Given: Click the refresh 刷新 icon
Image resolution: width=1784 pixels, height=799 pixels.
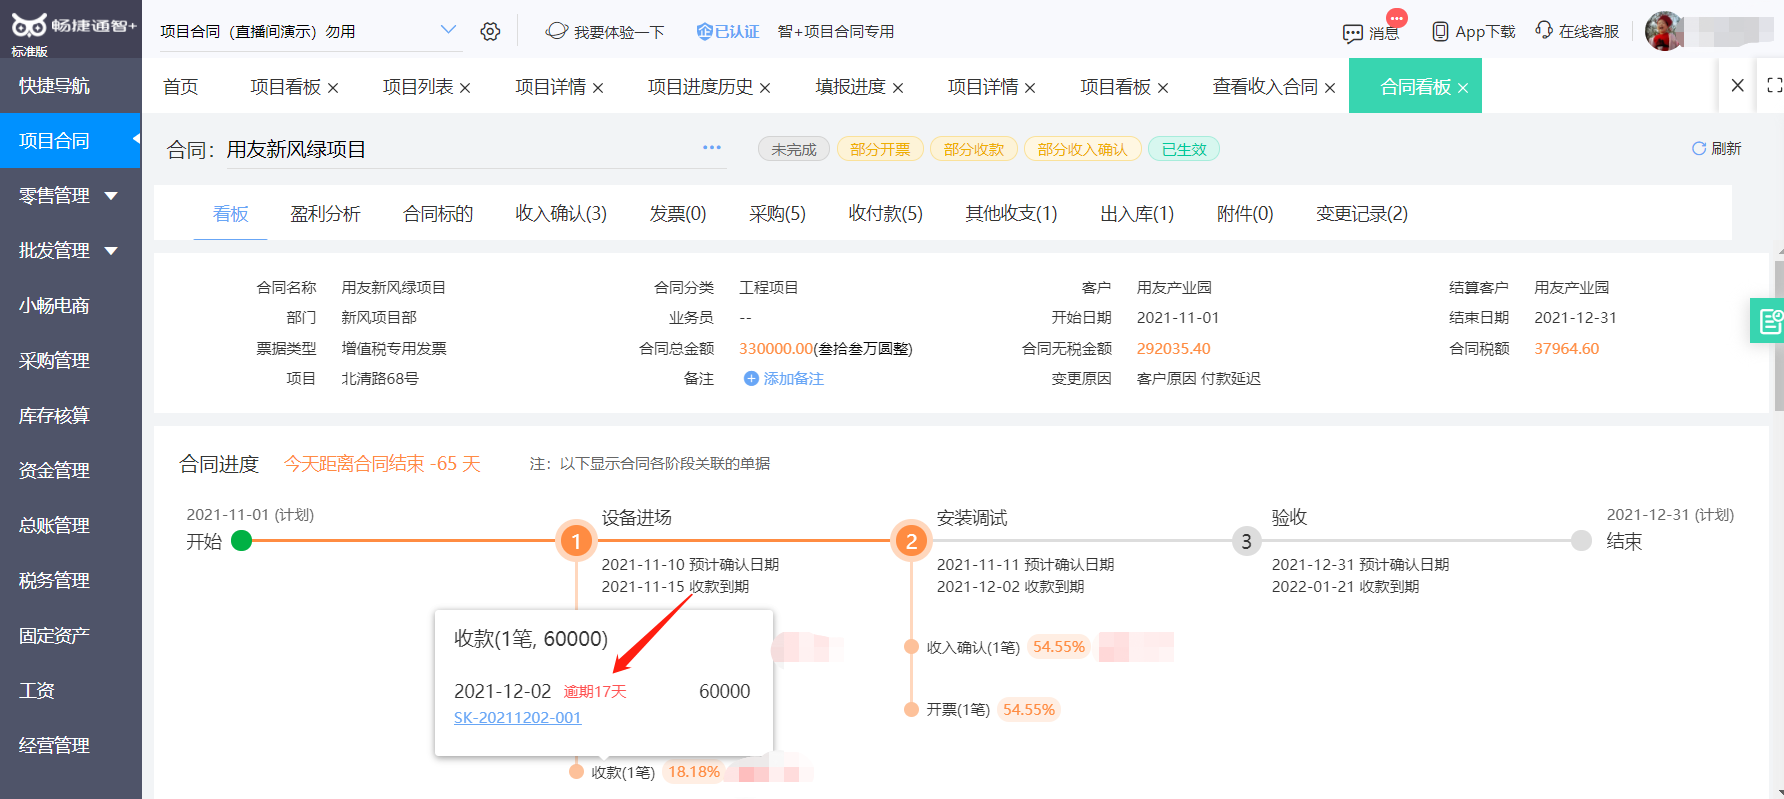Looking at the screenshot, I should pyautogui.click(x=1698, y=148).
